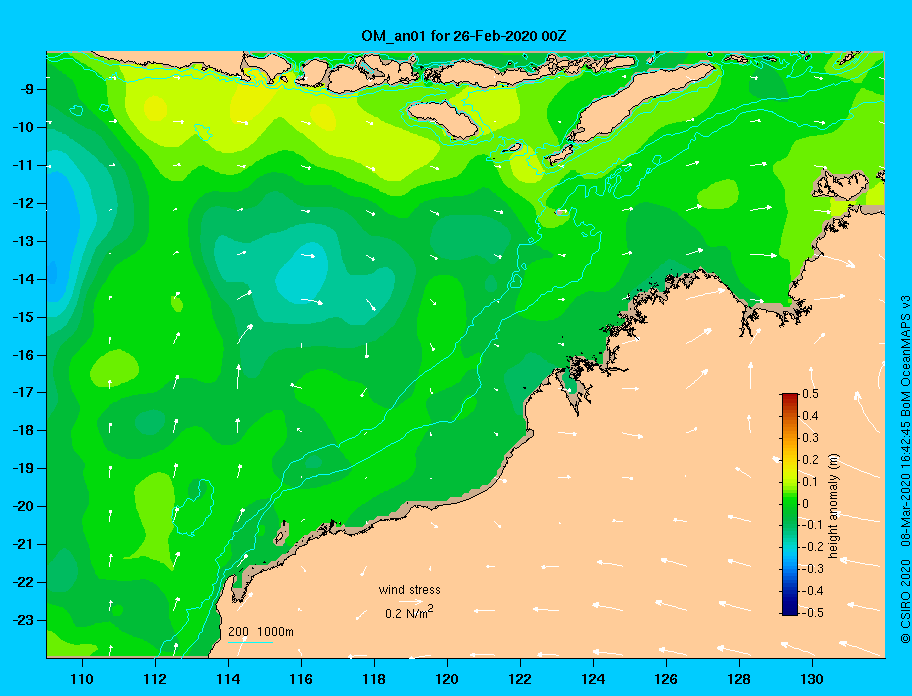Screen dimensions: 912x696
Task: Click latitude label -19 on y-axis
Action: (23, 468)
